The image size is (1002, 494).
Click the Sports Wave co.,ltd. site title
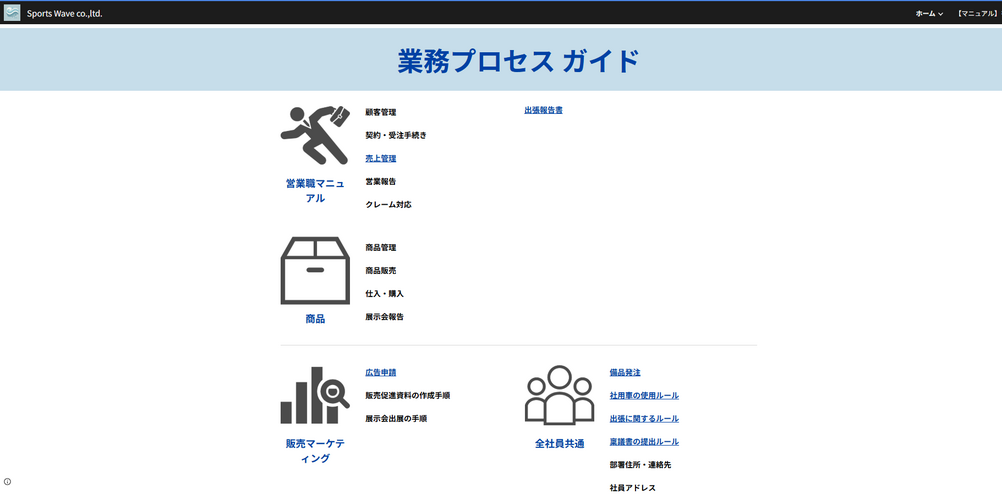click(x=64, y=13)
